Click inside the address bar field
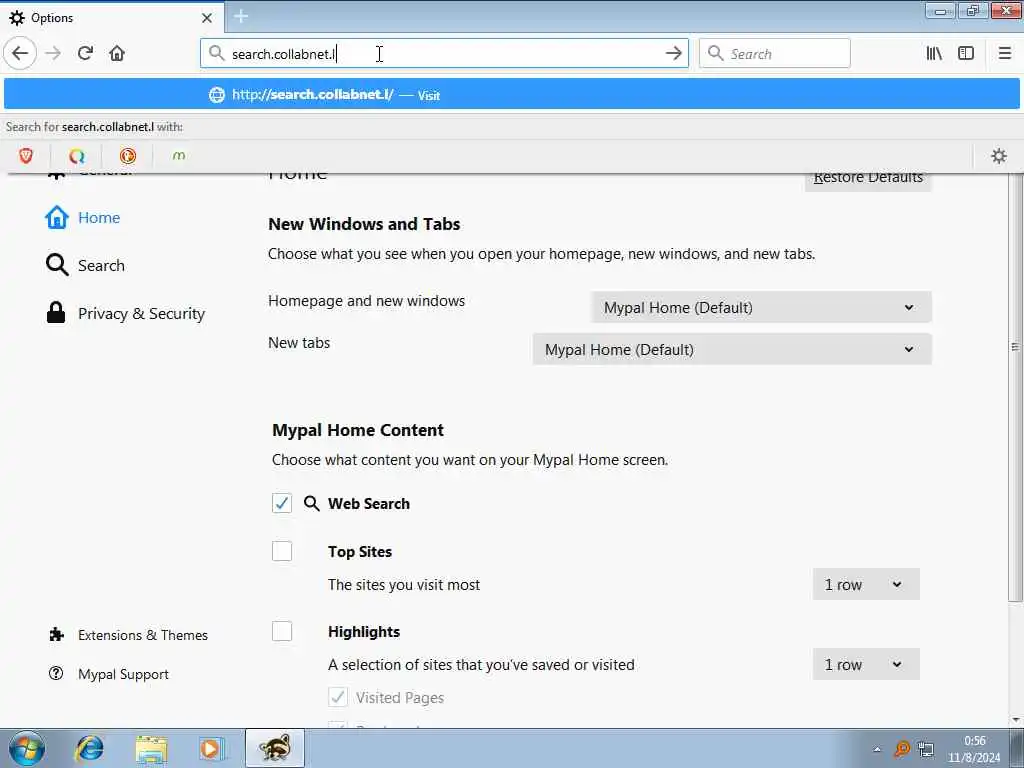The width and height of the screenshot is (1024, 768). pyautogui.click(x=444, y=54)
